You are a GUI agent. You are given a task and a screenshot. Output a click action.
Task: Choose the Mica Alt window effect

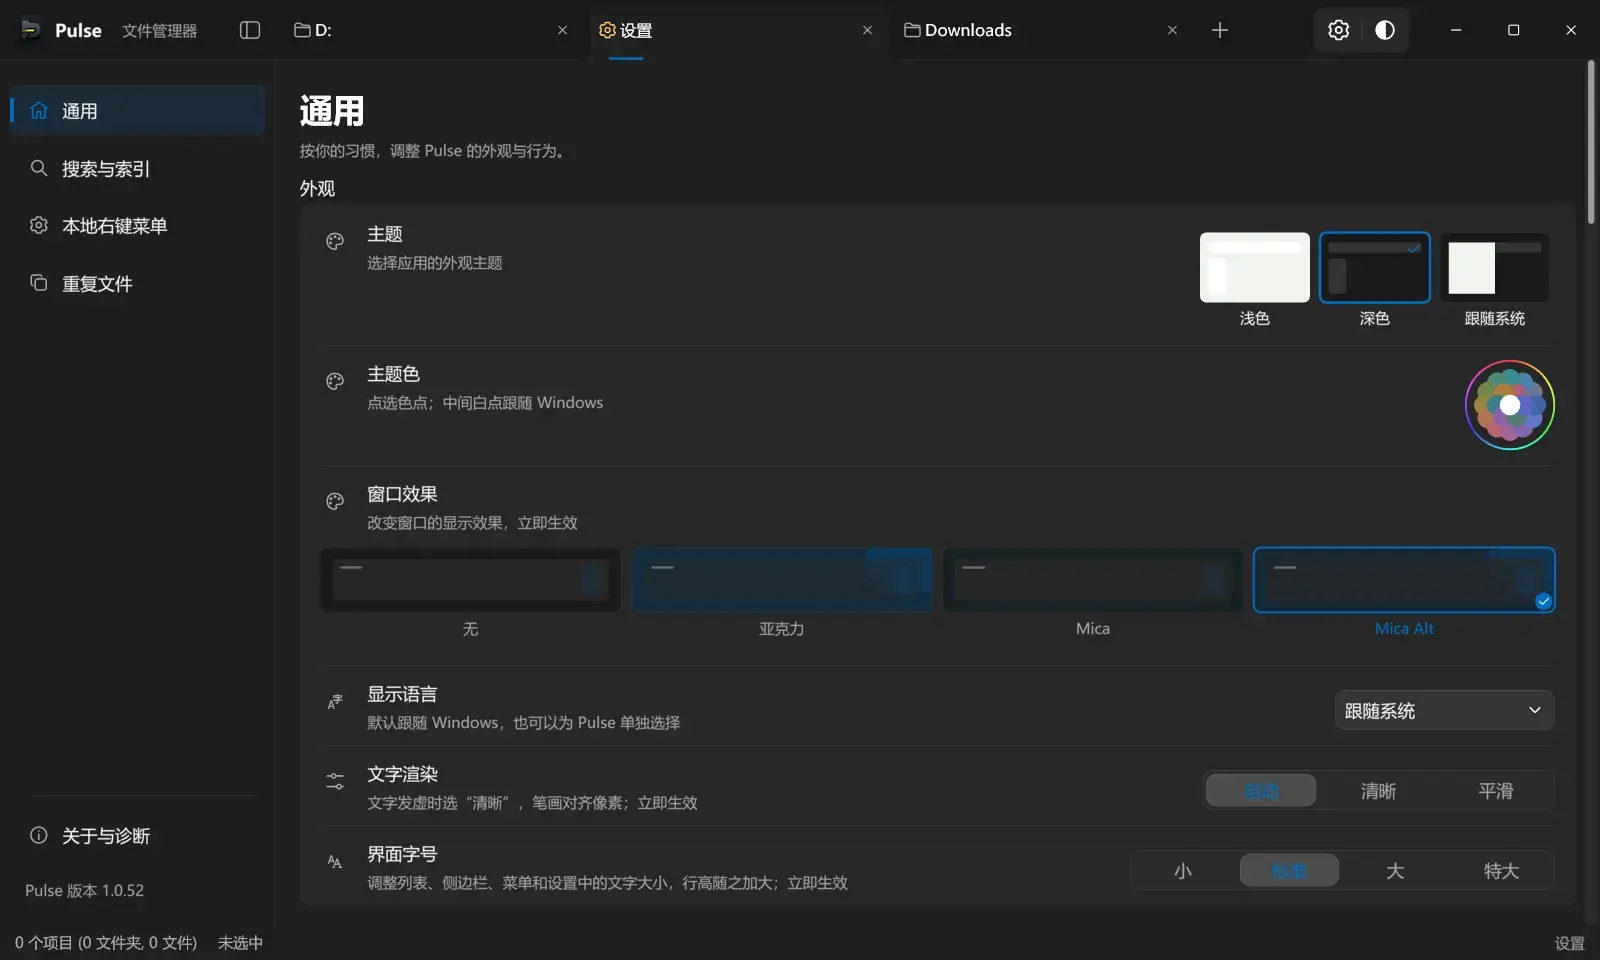pos(1404,580)
